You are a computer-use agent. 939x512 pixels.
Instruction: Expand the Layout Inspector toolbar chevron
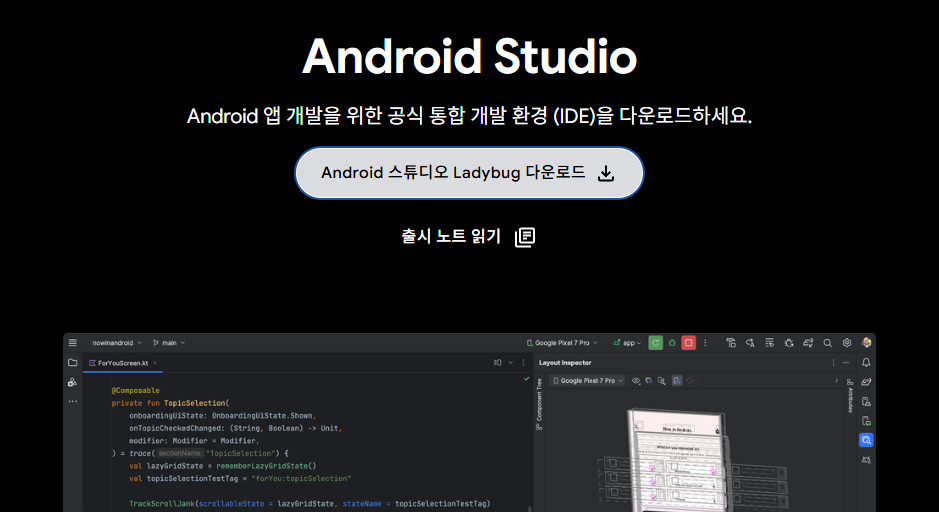point(837,380)
